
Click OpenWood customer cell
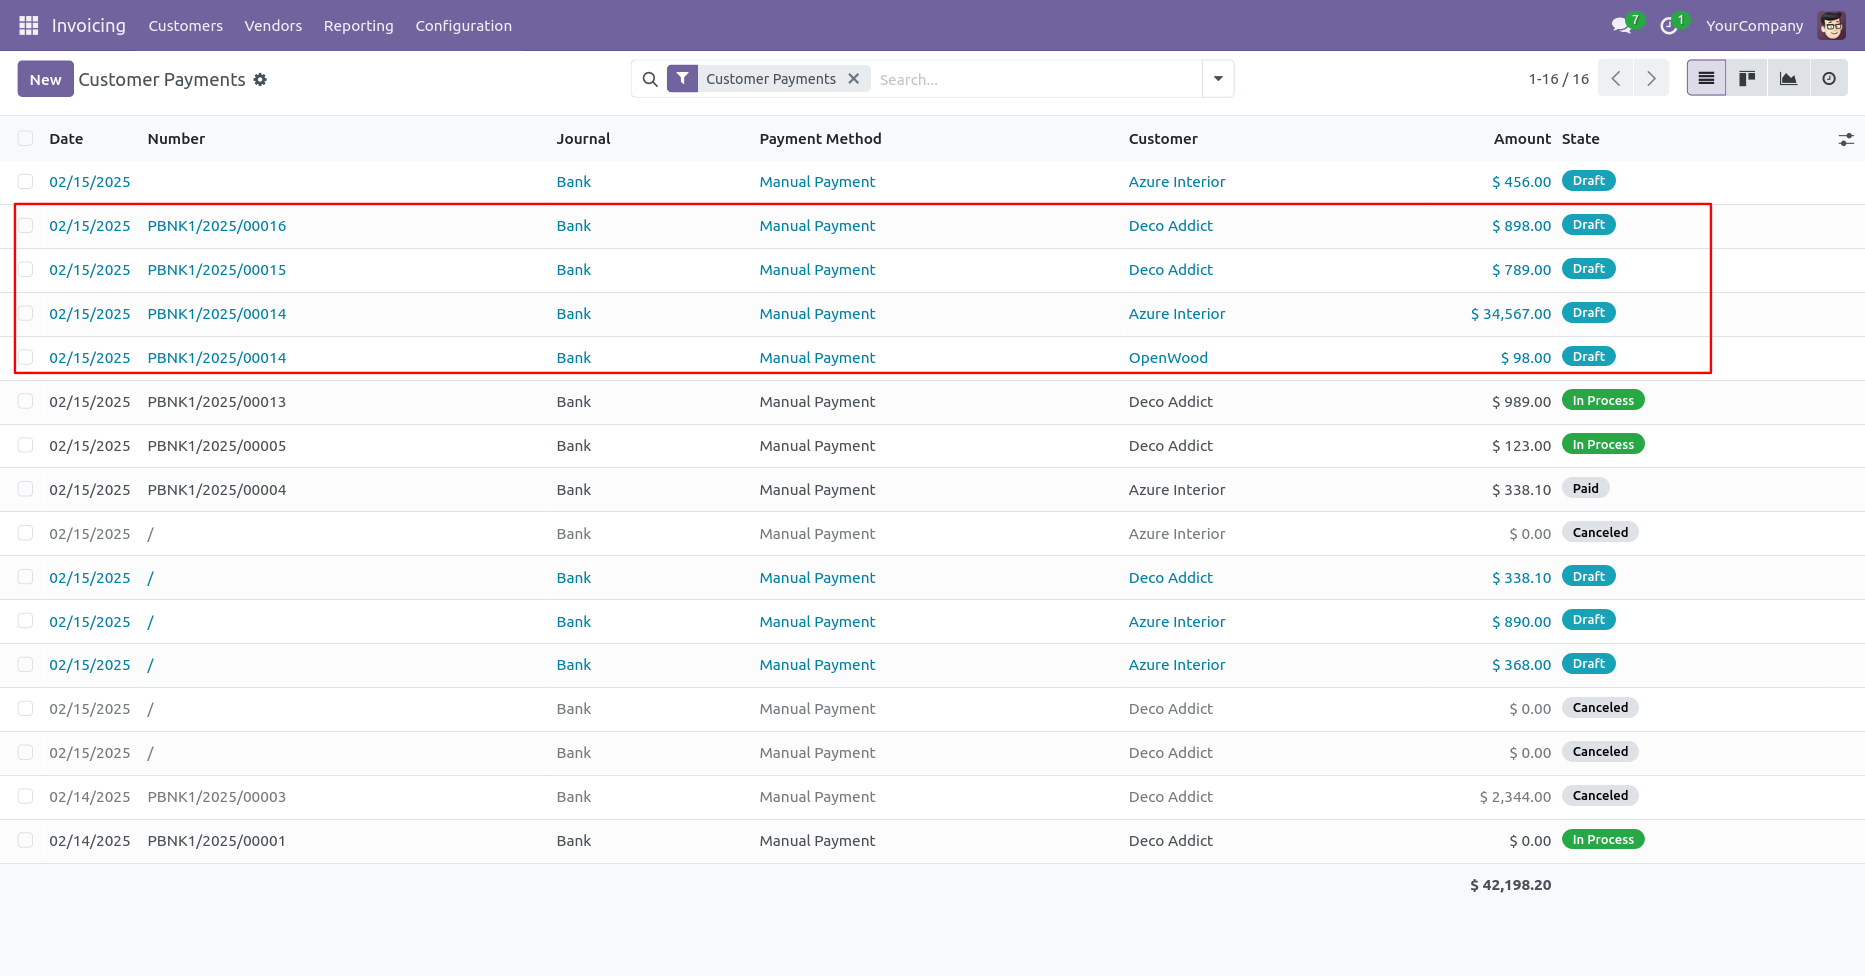coord(1168,358)
